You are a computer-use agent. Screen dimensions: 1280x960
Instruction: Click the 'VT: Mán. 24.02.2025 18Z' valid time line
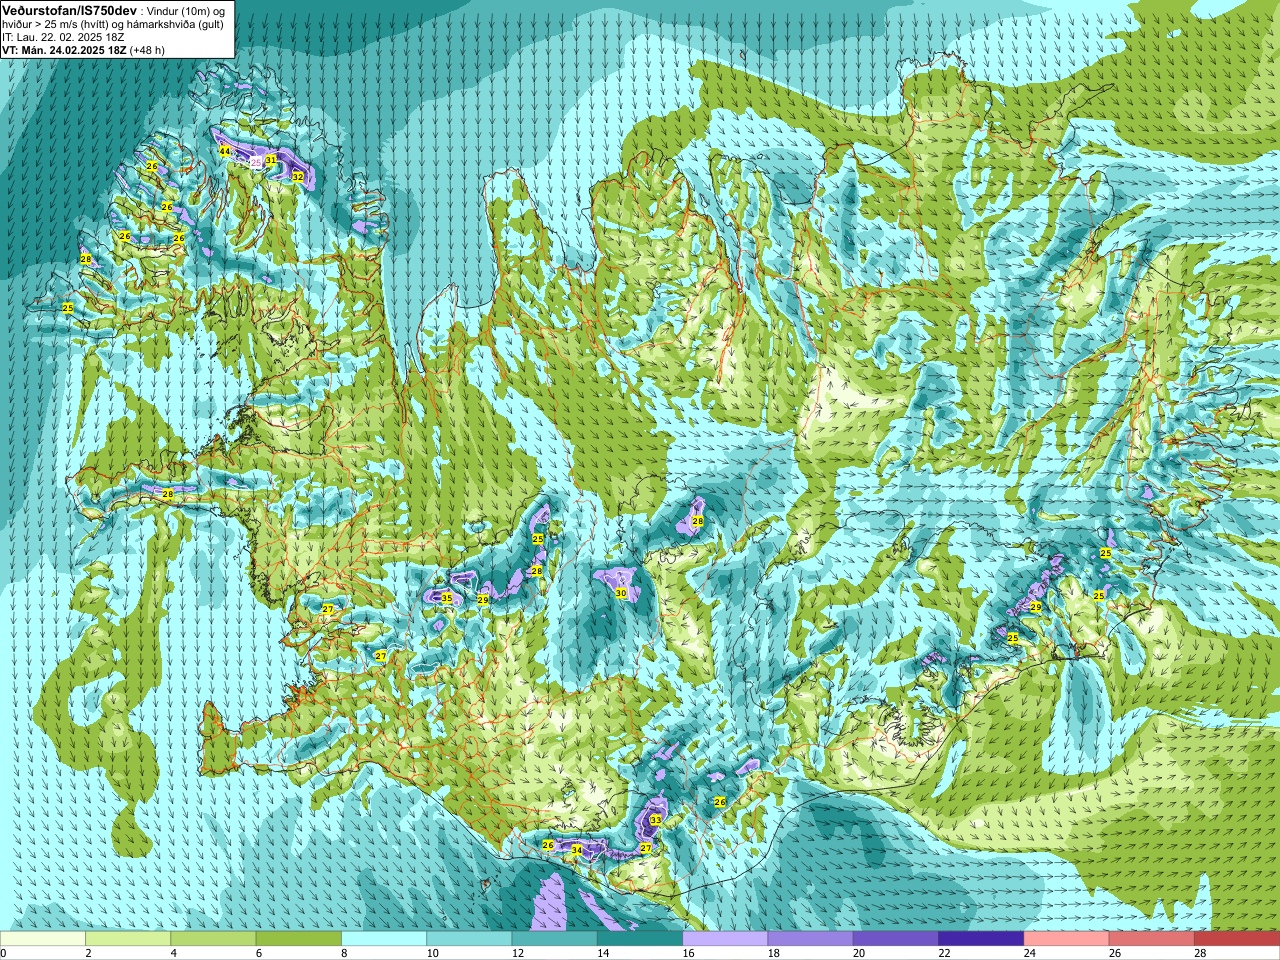coord(64,50)
